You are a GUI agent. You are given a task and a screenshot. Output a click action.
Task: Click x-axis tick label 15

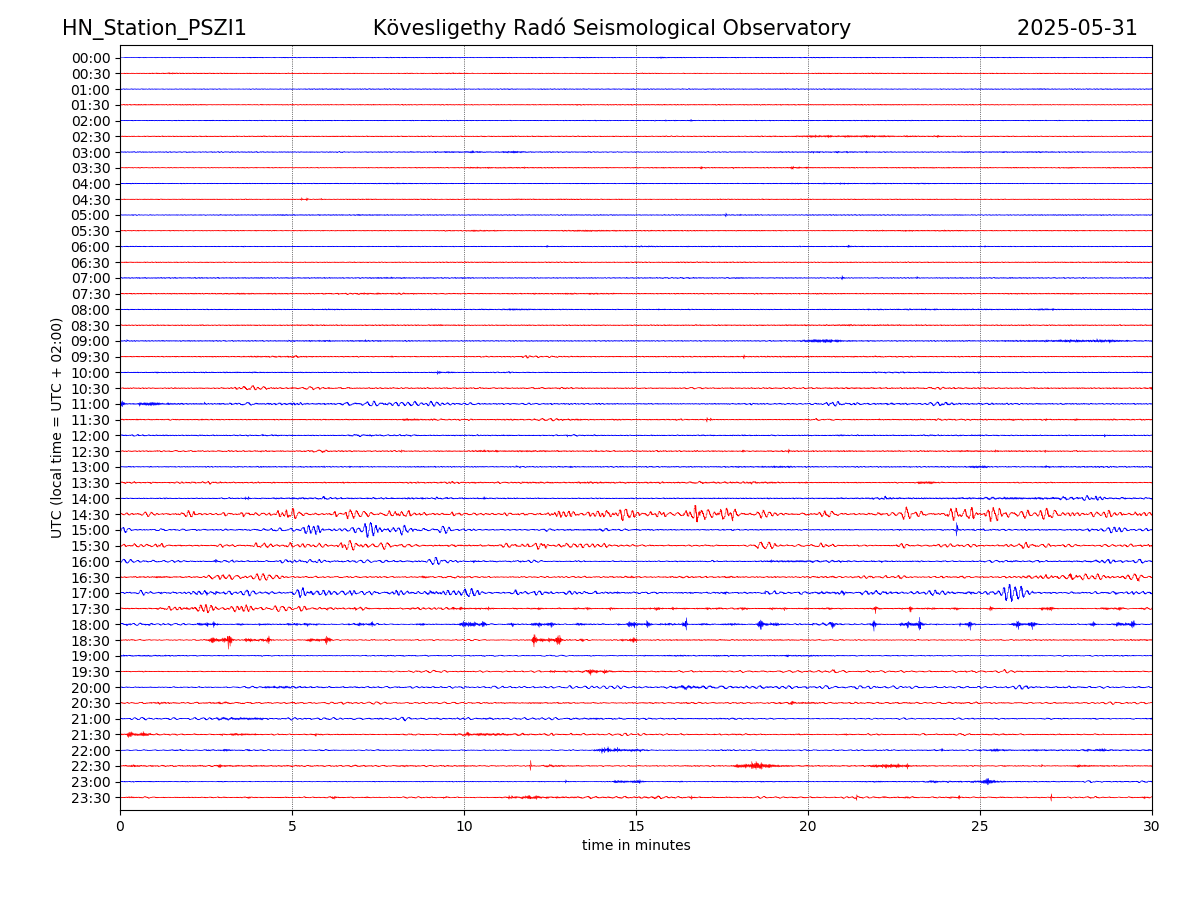click(636, 826)
